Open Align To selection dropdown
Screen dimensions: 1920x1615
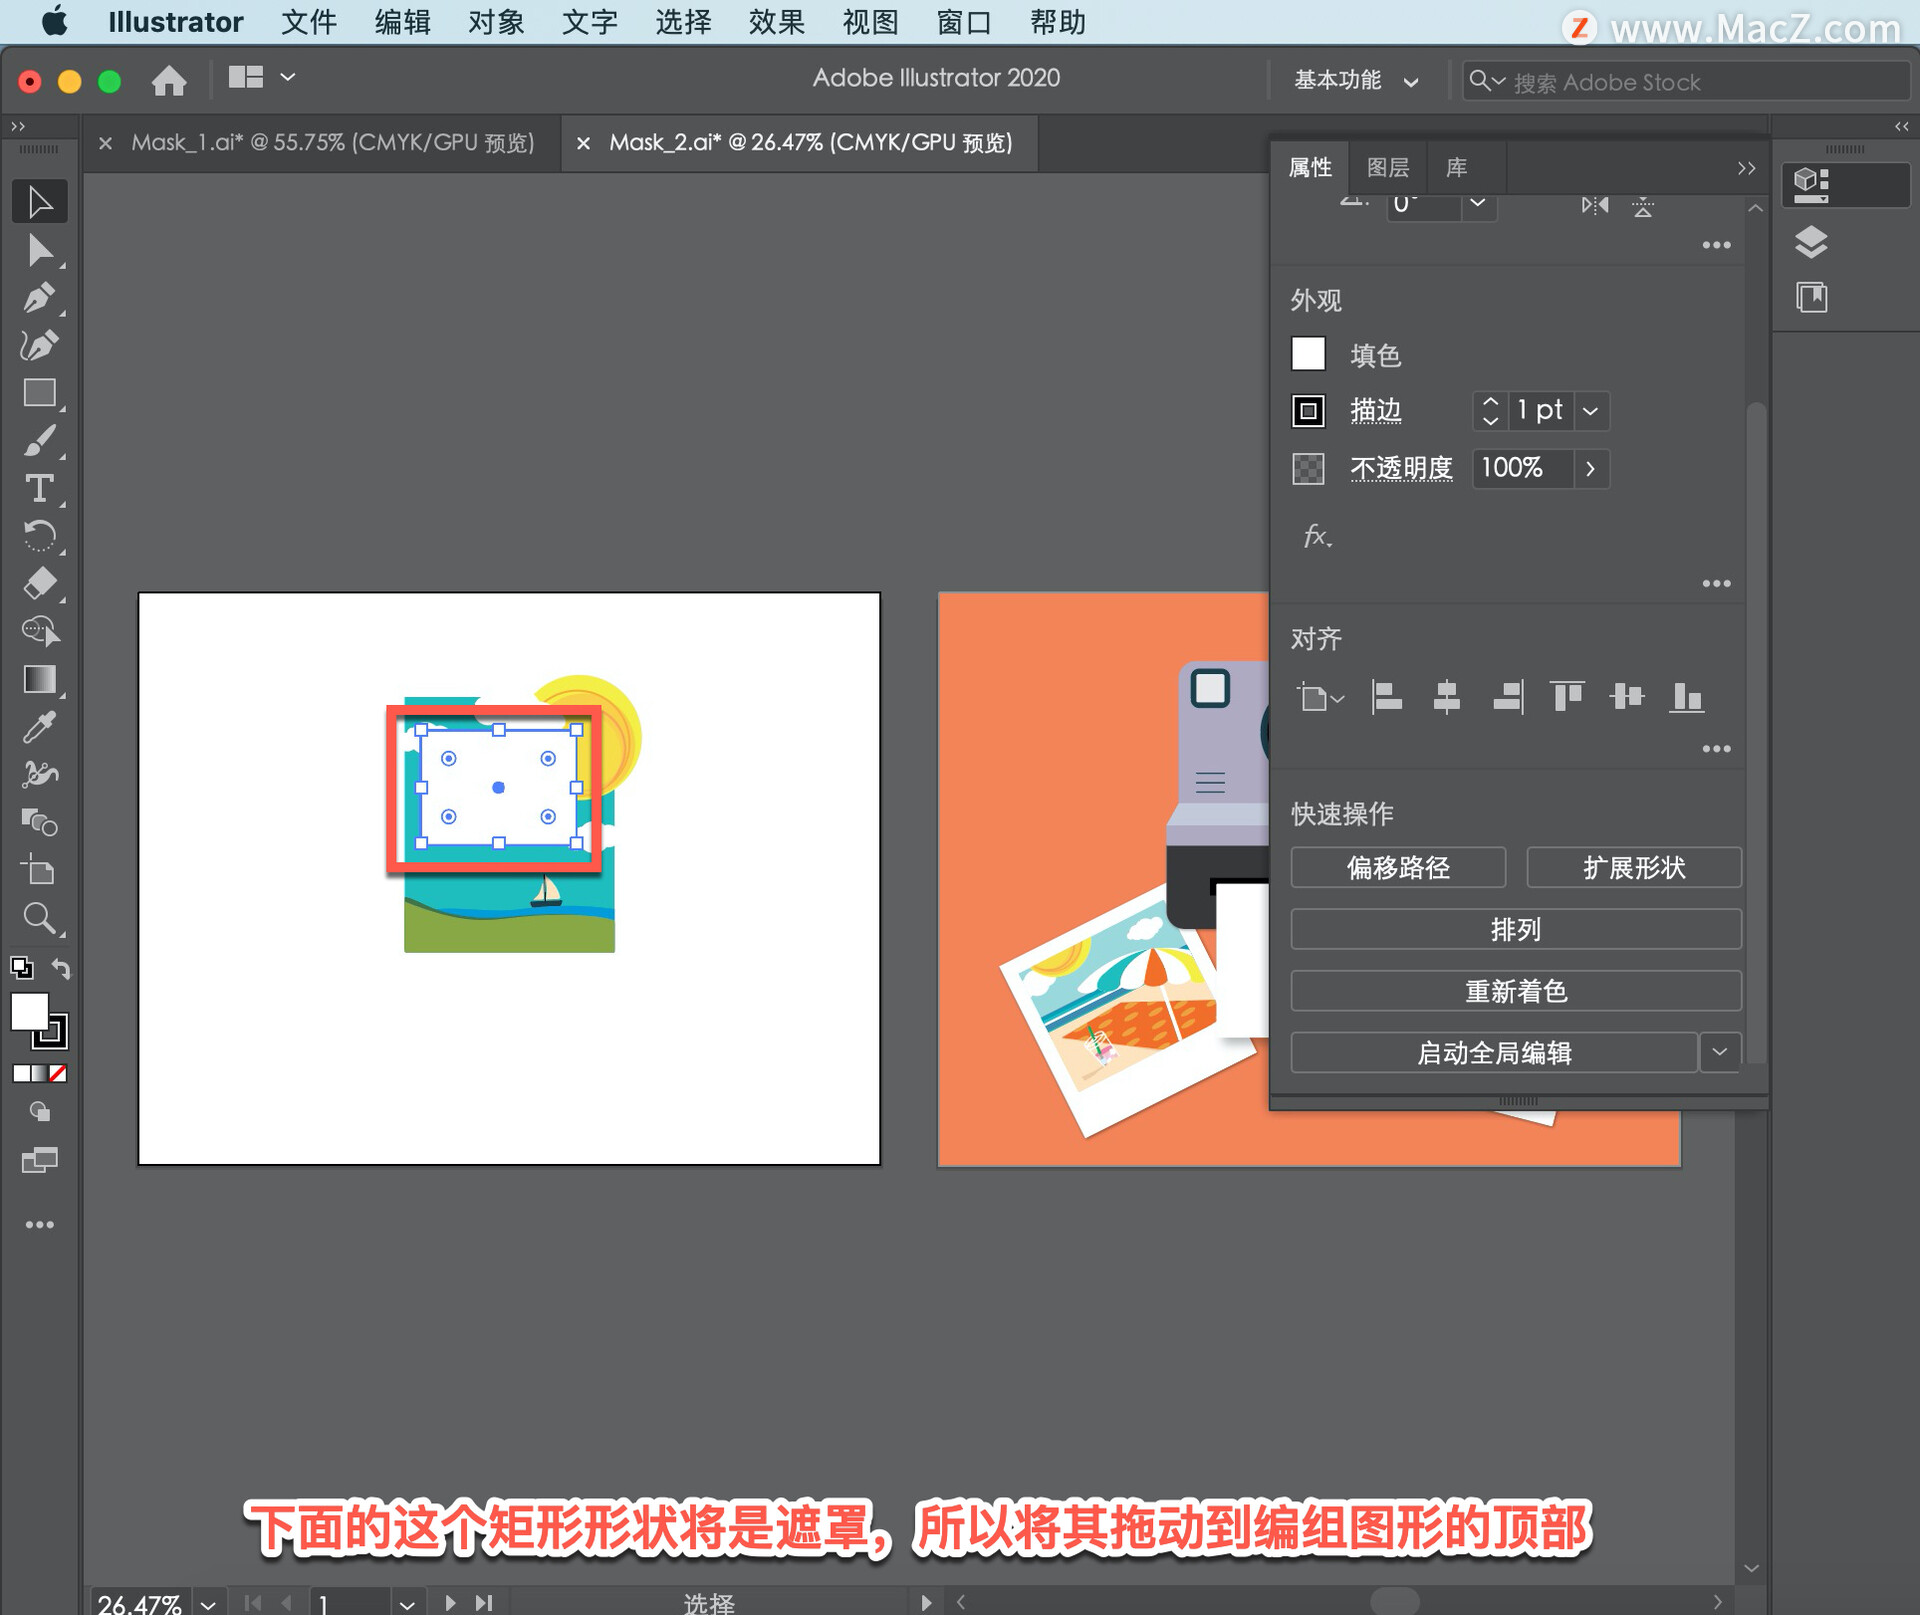1320,697
